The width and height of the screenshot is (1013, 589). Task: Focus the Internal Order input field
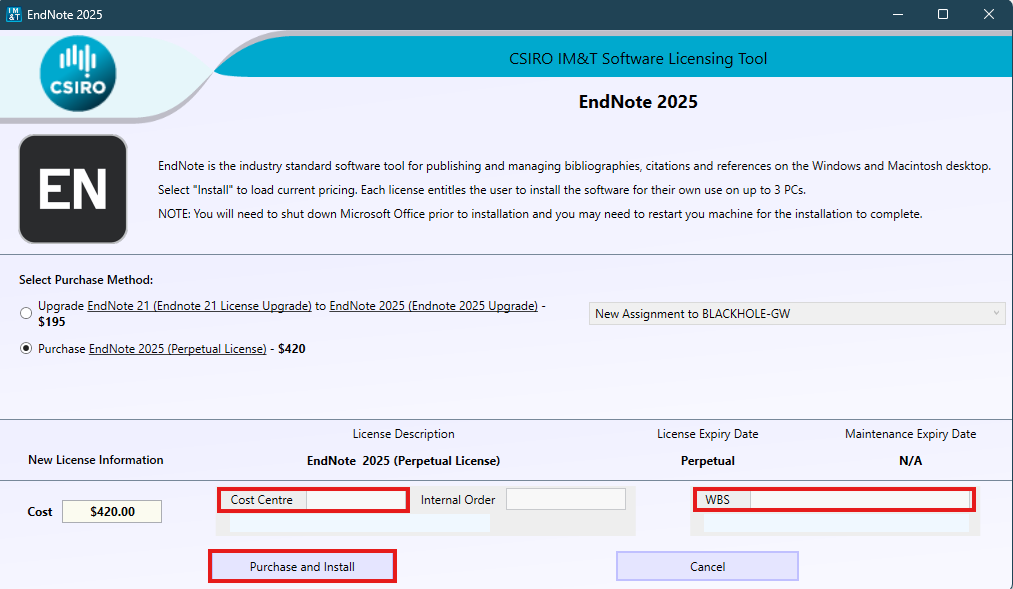(565, 499)
